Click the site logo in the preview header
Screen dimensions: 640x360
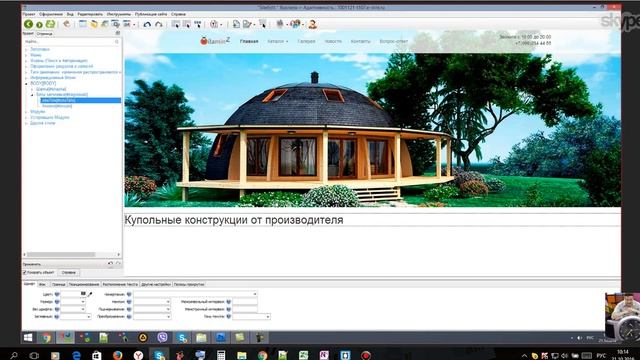pos(215,41)
